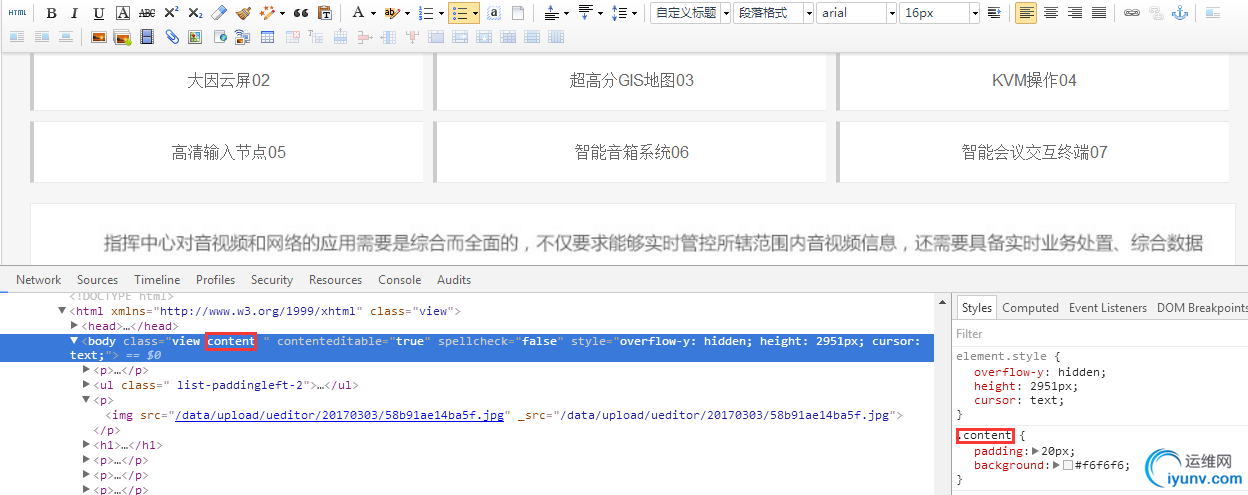This screenshot has height=495, width=1248.
Task: Insert a single image
Action: tap(99, 37)
